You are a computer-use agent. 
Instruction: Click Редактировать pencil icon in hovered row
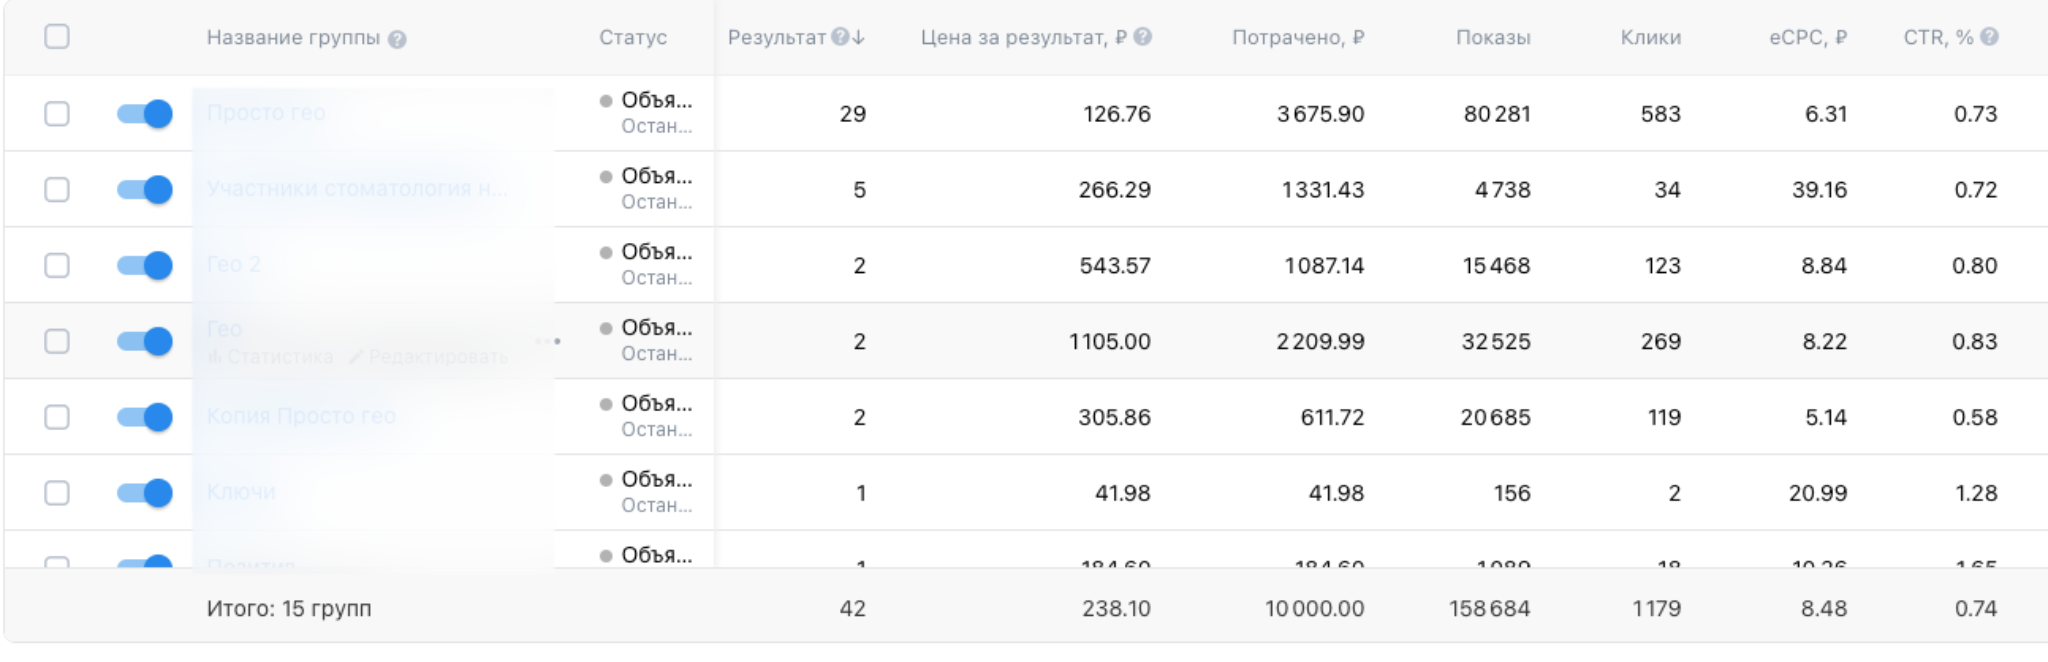click(355, 357)
